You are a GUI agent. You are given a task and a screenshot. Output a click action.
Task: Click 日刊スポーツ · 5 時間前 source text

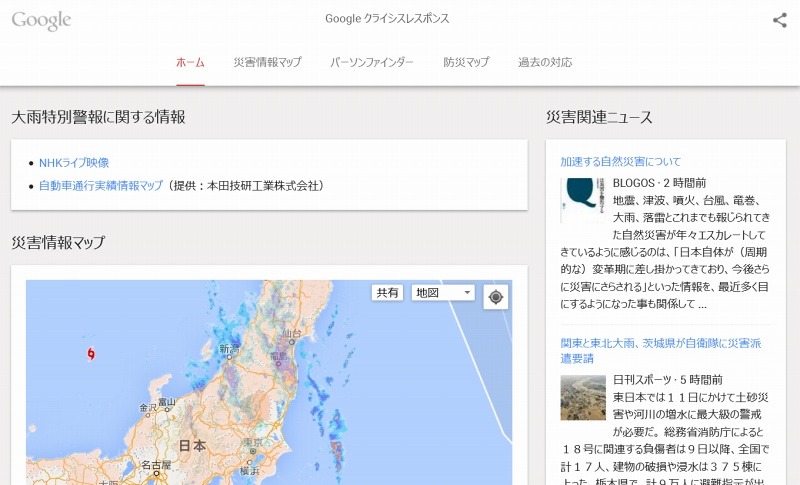(x=668, y=380)
